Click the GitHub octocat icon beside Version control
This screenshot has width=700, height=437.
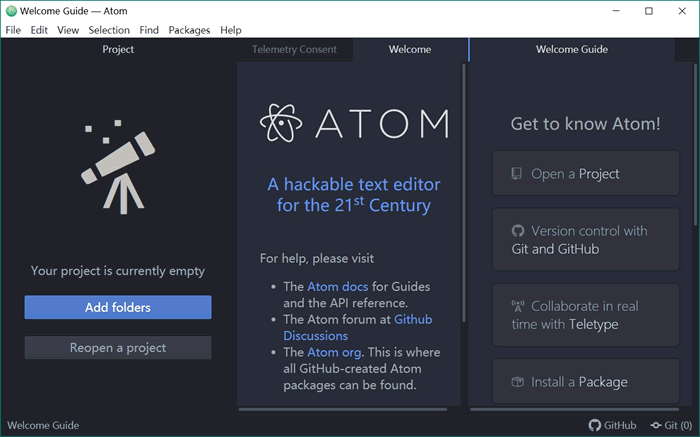coord(517,231)
